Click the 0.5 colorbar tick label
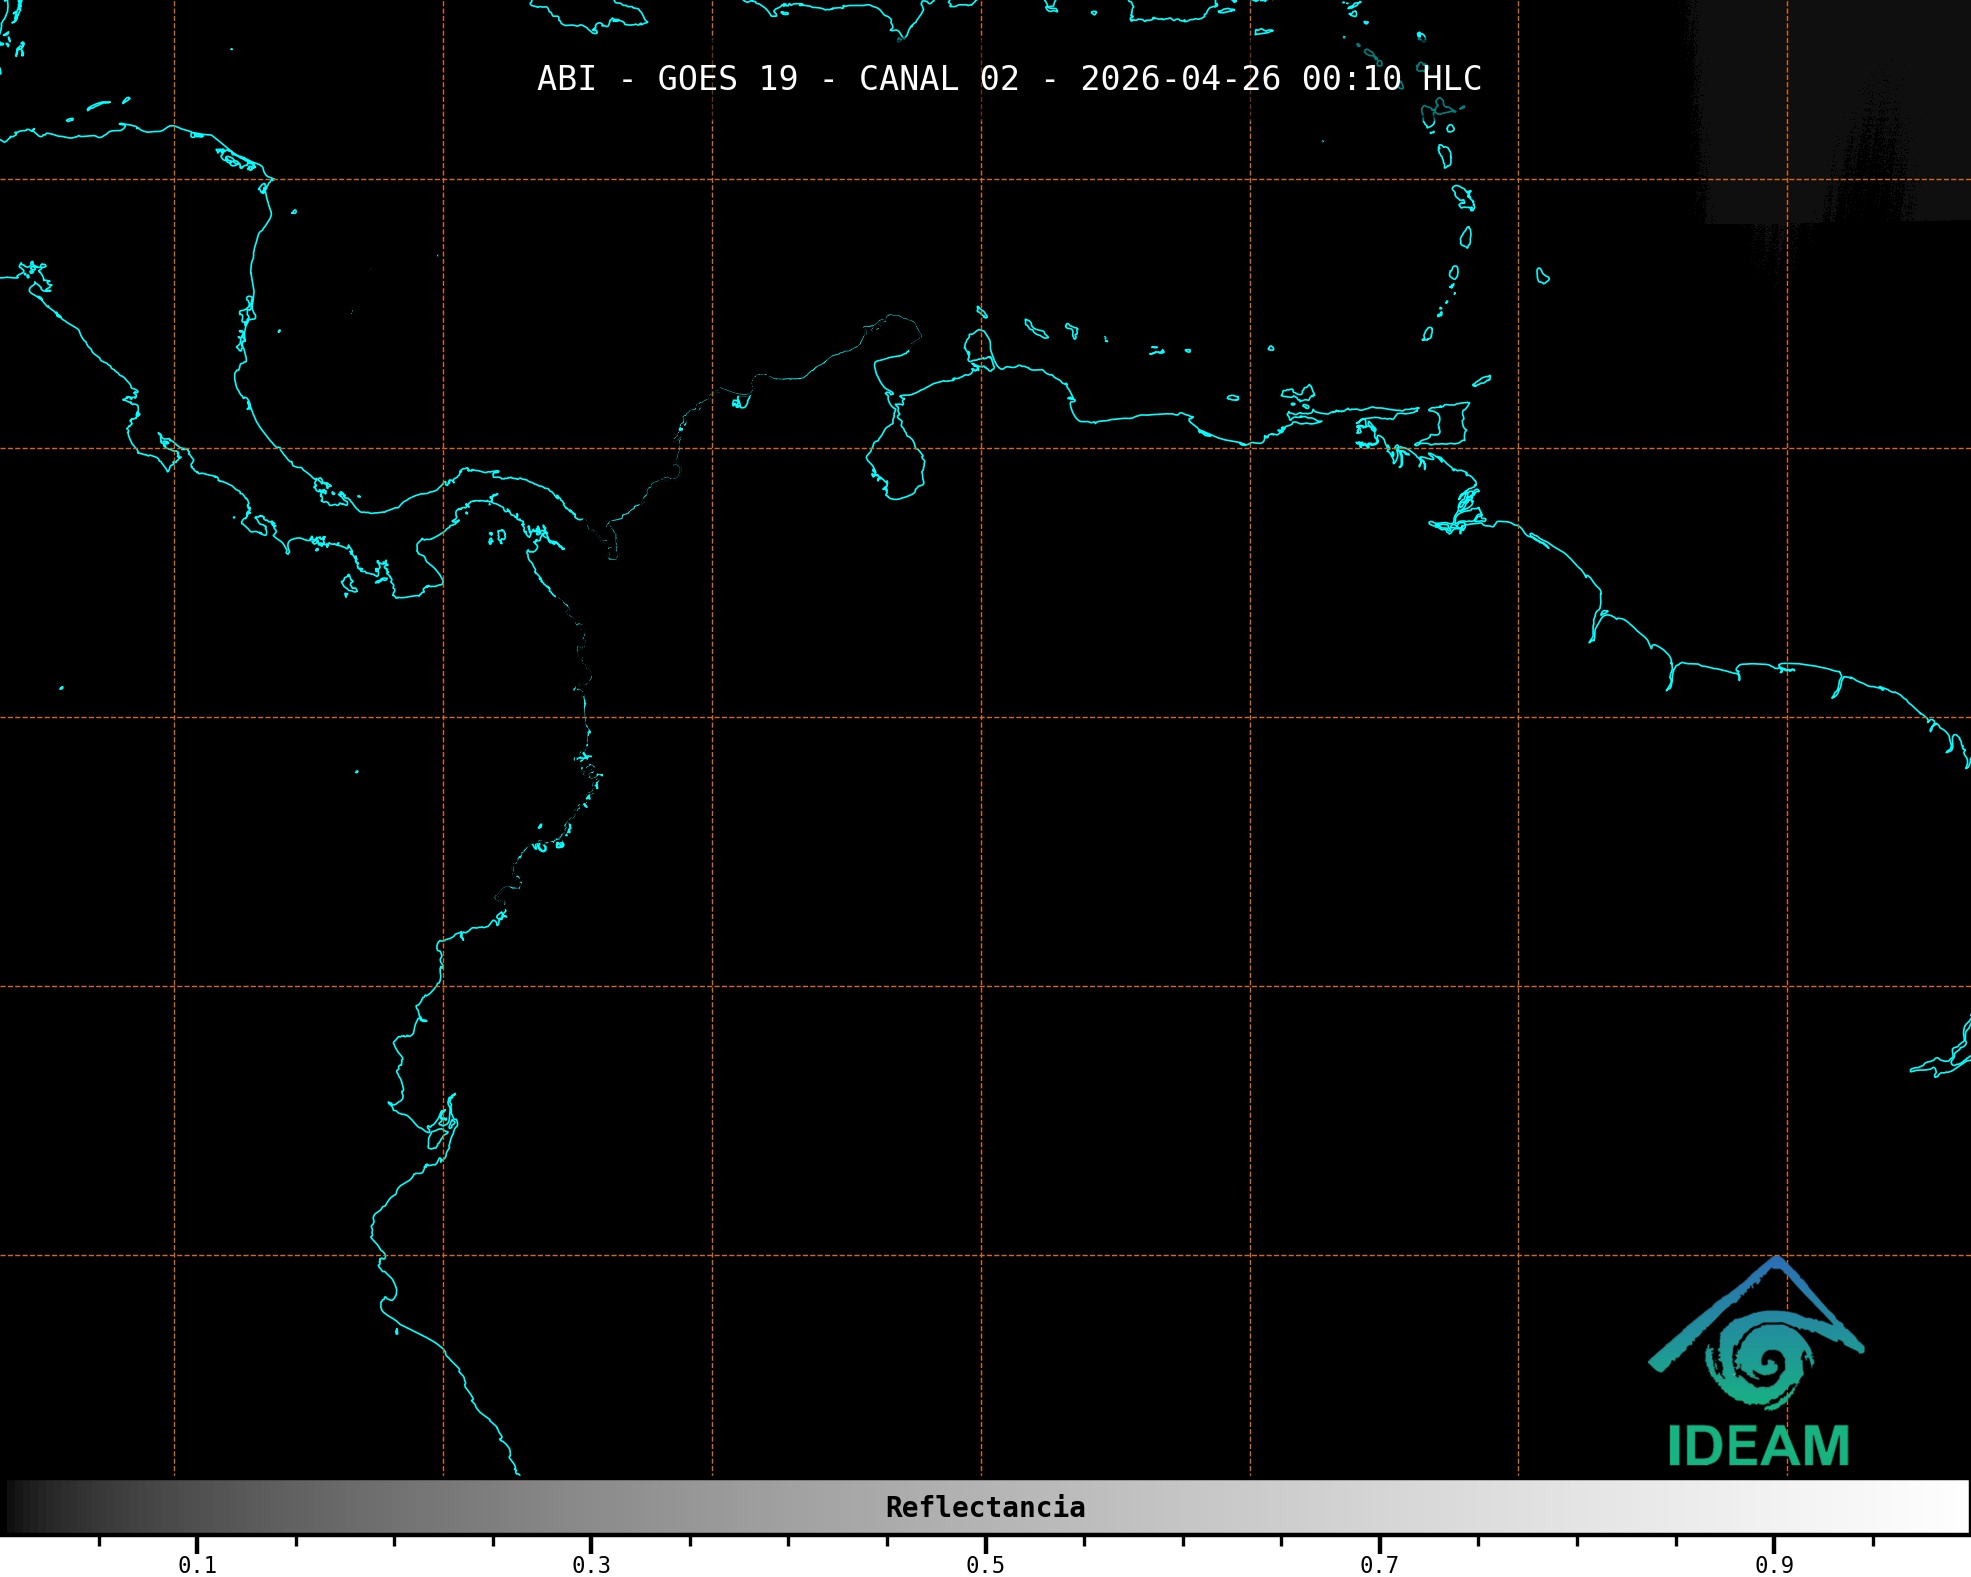 [x=985, y=1564]
